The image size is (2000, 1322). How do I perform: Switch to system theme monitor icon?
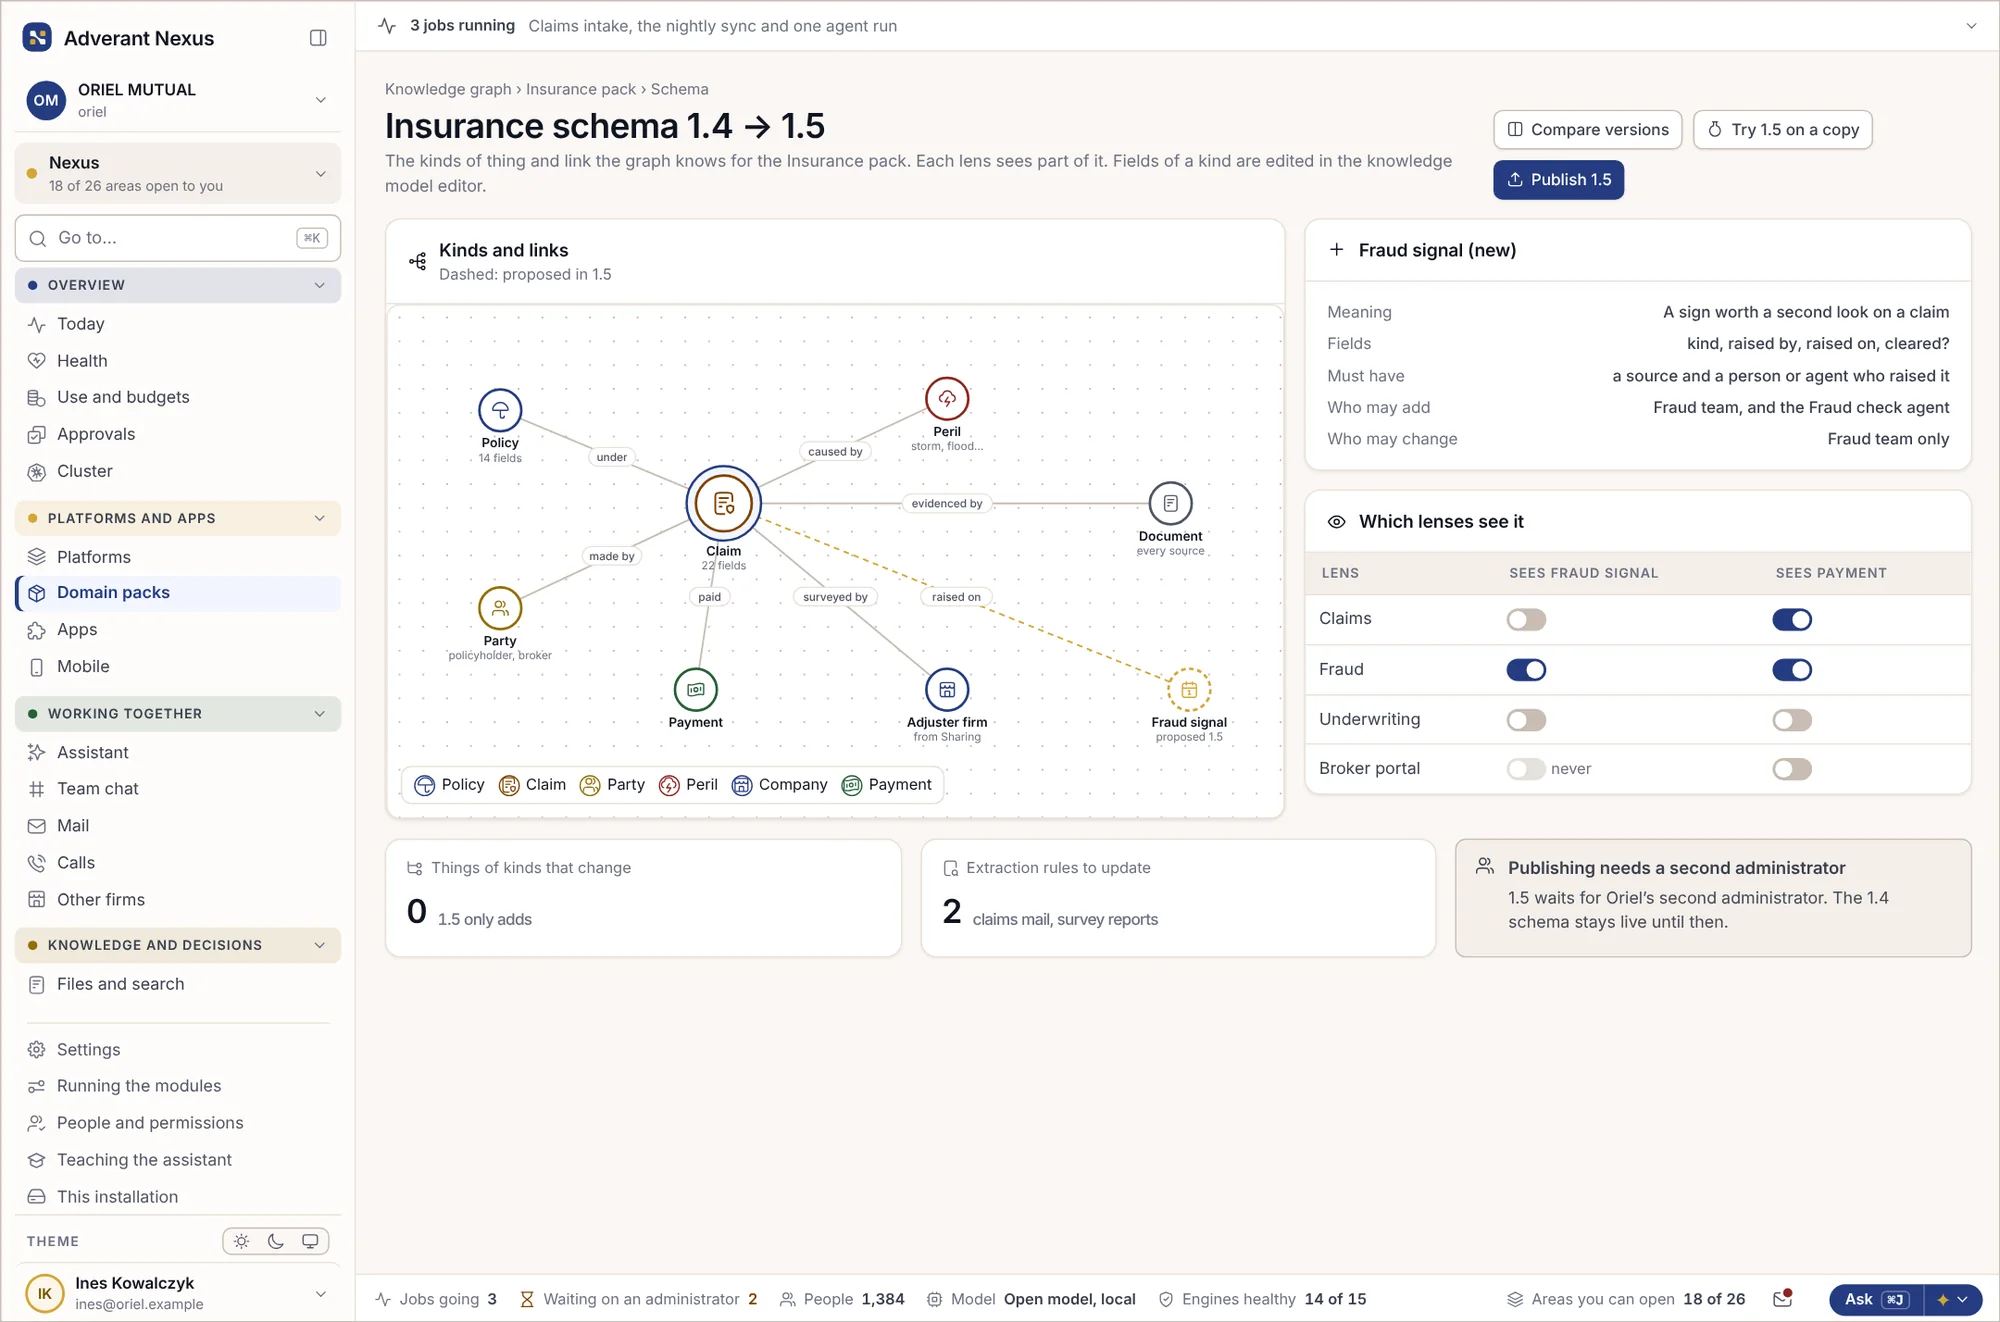click(310, 1241)
